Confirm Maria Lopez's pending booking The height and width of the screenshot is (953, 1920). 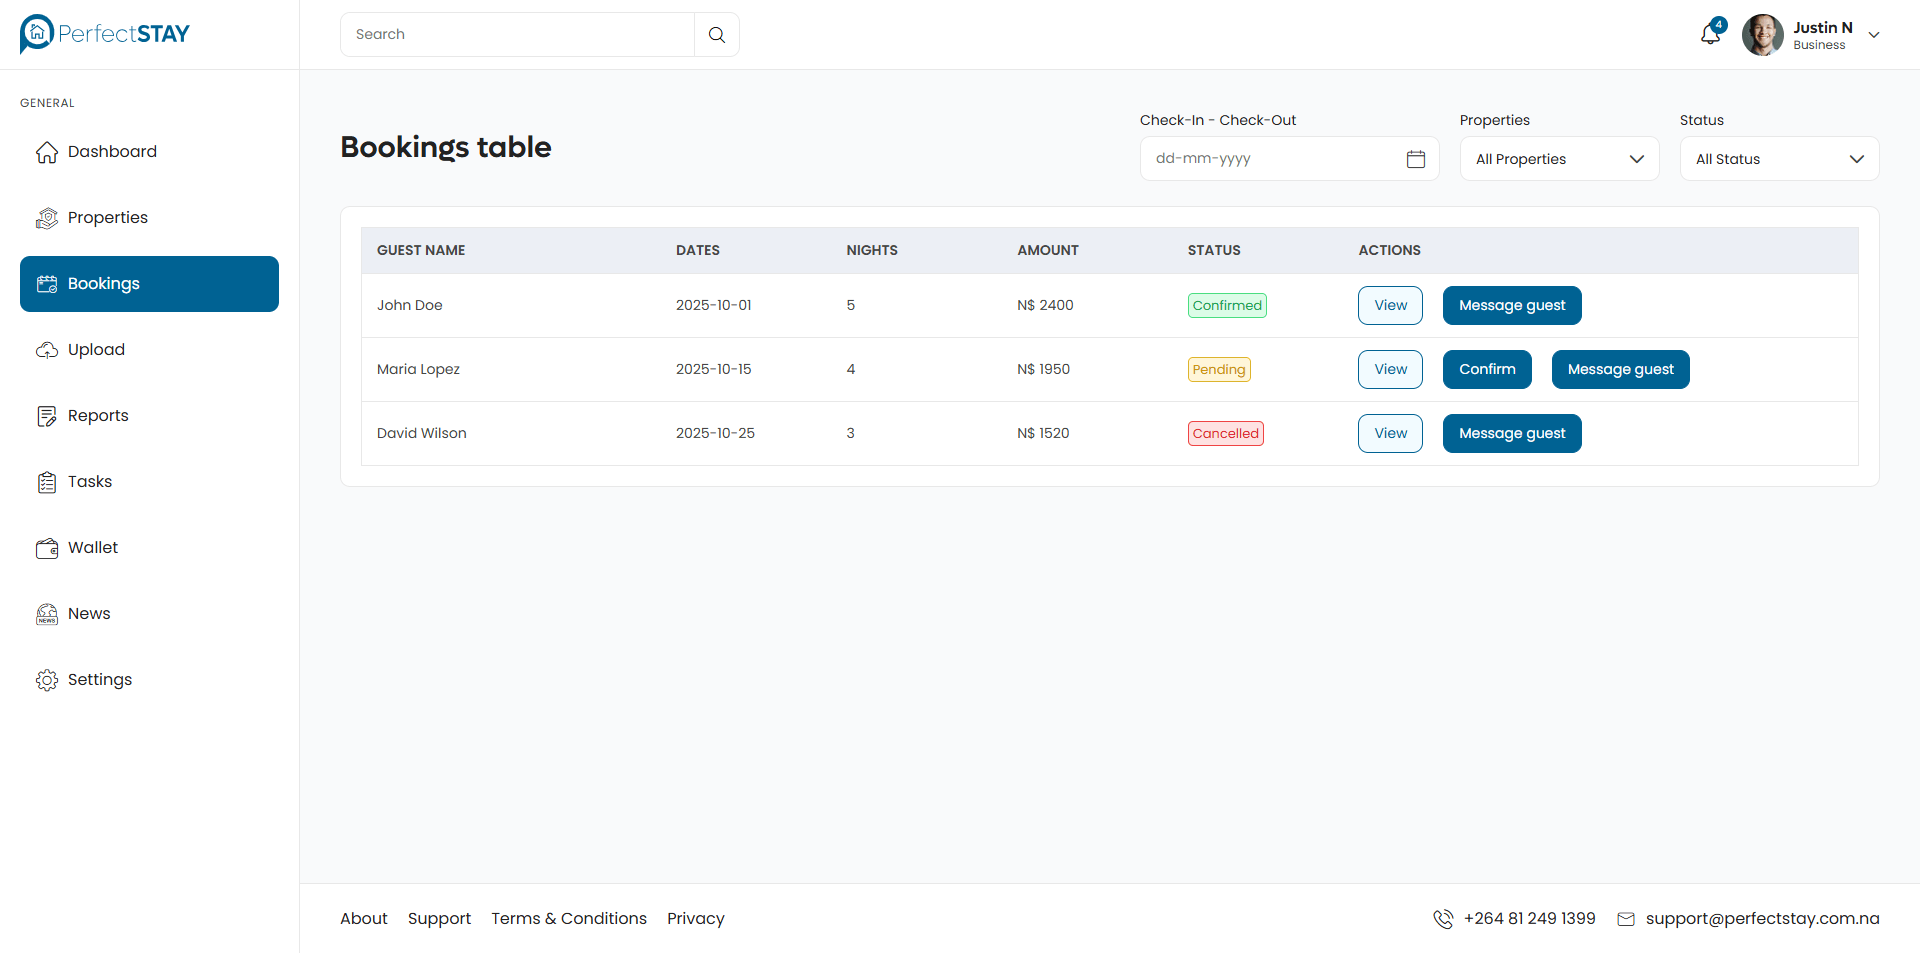1486,369
